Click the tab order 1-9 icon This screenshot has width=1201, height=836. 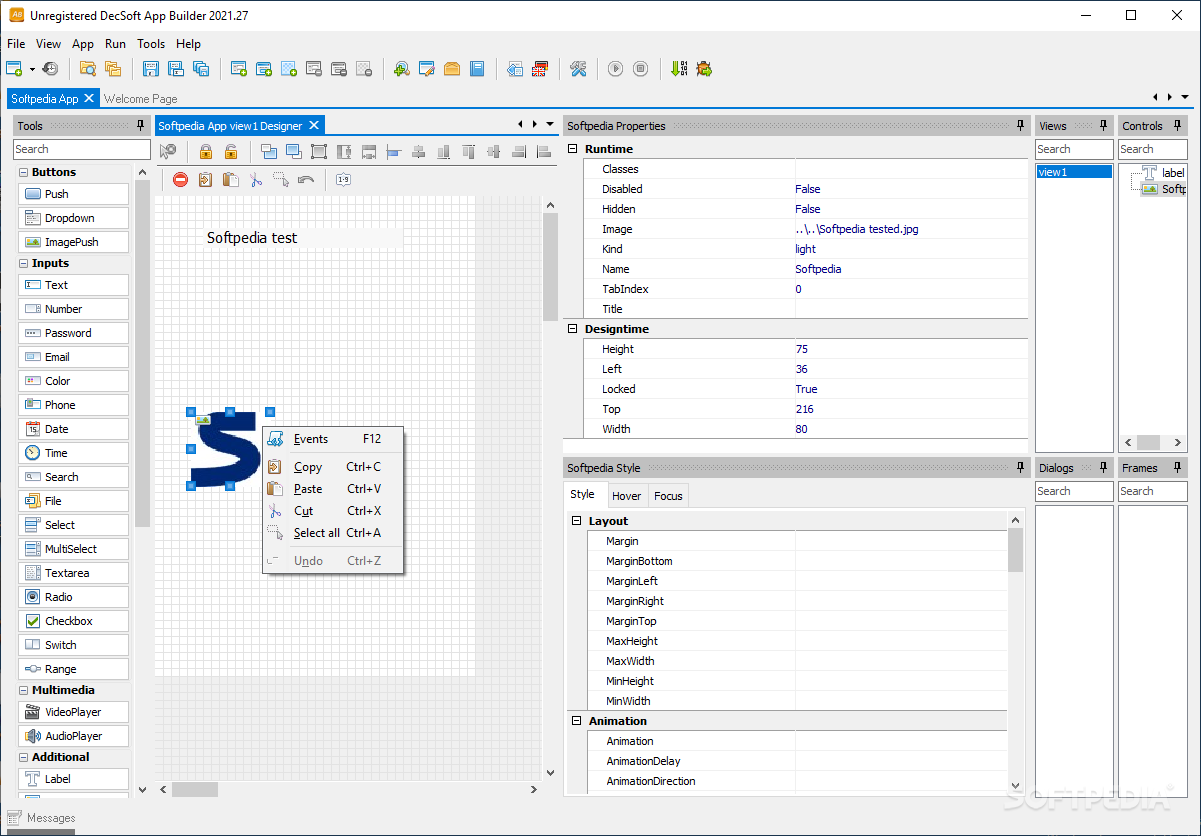point(343,180)
